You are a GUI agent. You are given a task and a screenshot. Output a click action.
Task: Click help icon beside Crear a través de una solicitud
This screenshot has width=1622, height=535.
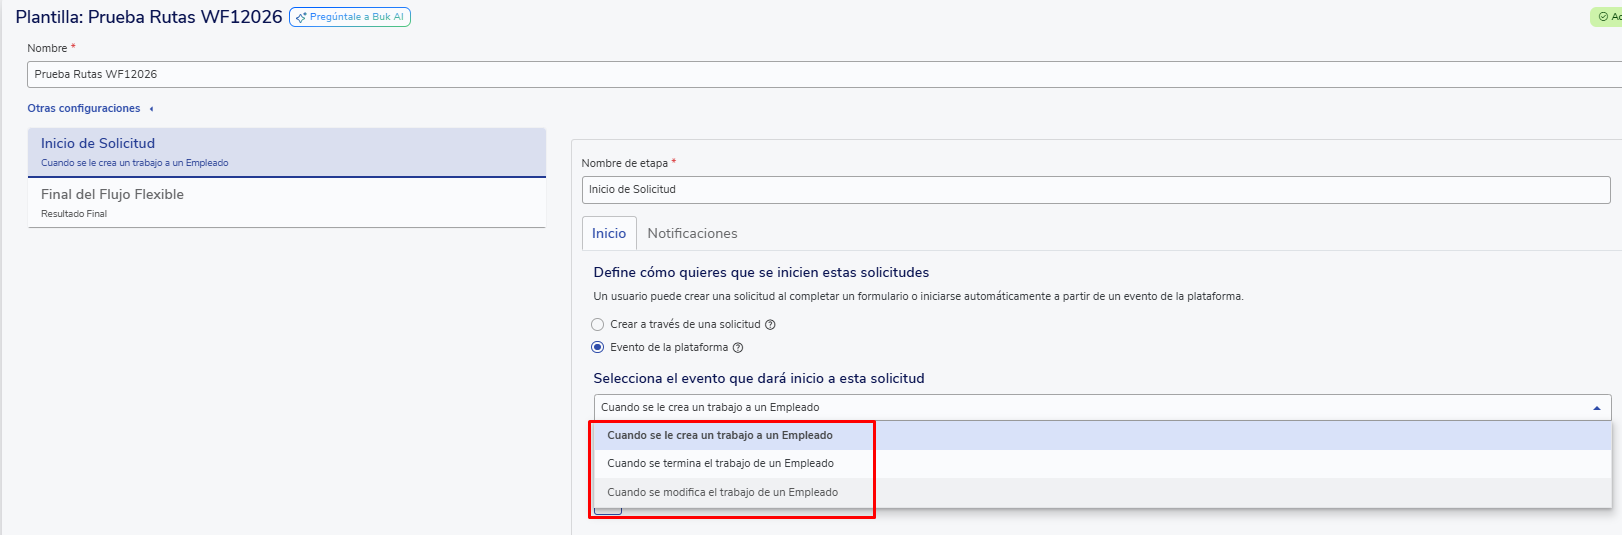(x=770, y=325)
